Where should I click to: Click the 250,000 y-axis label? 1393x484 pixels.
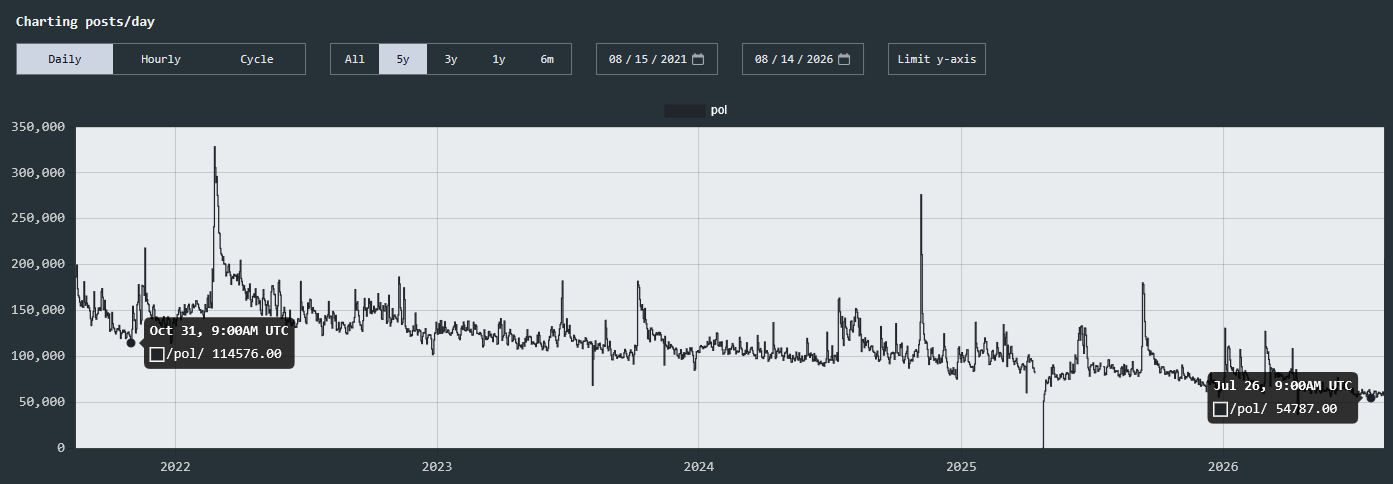pyautogui.click(x=37, y=219)
